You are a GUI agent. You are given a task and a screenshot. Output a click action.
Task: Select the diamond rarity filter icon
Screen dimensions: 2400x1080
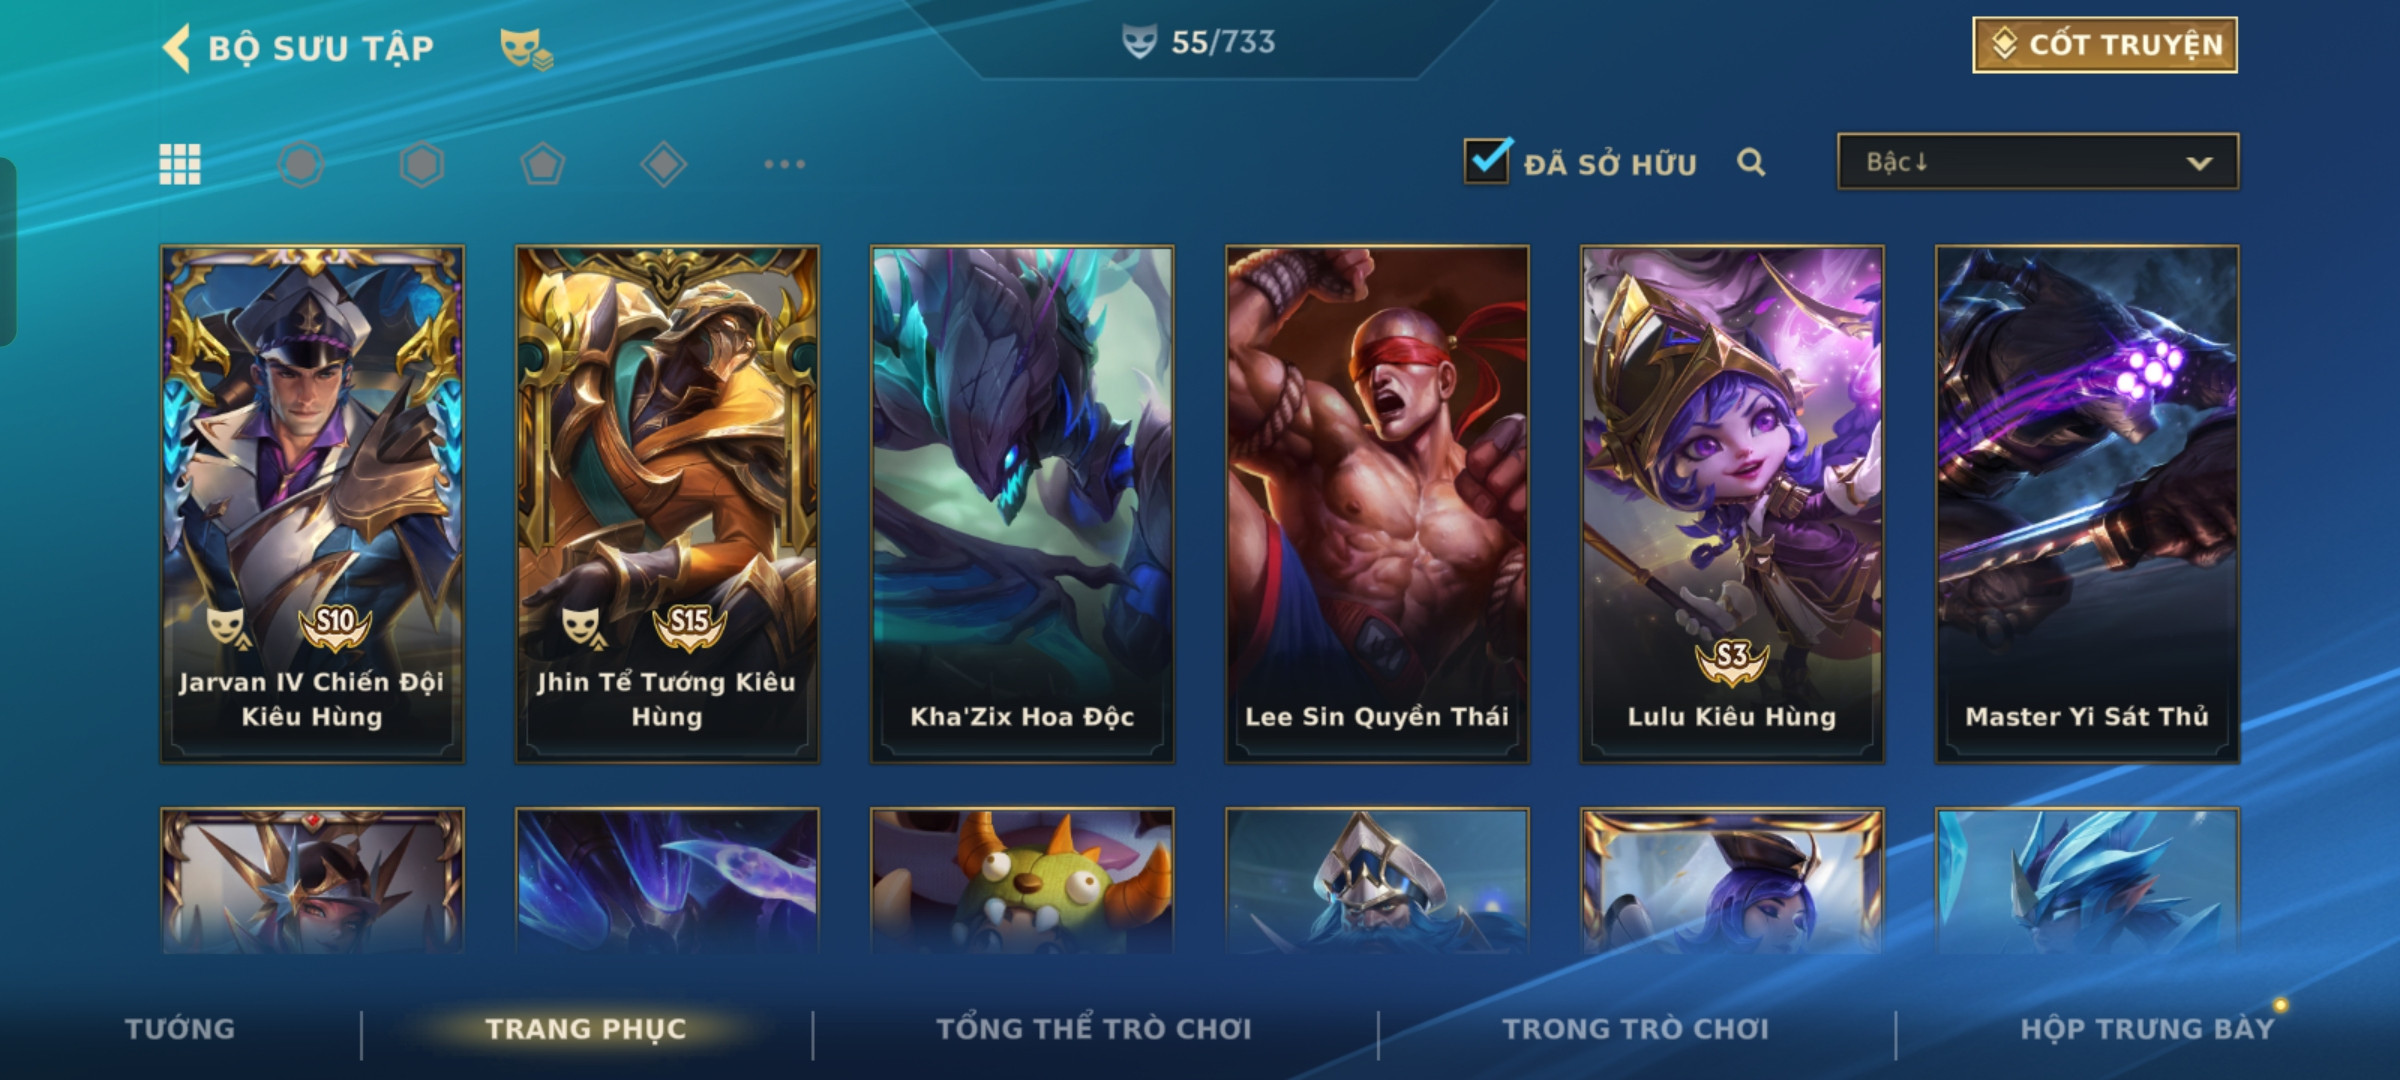tap(664, 164)
